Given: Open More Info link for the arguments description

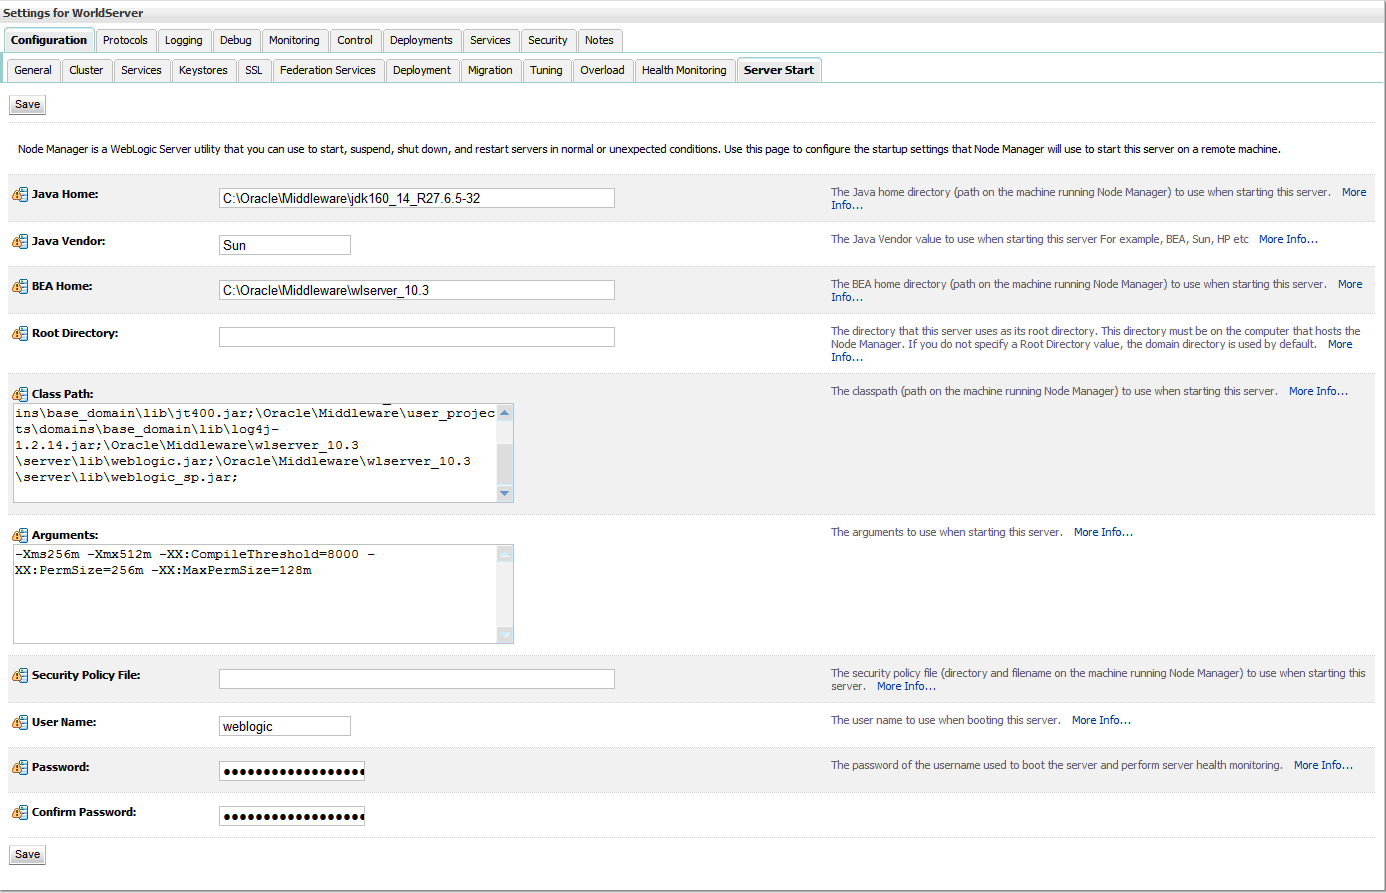Looking at the screenshot, I should point(1103,532).
